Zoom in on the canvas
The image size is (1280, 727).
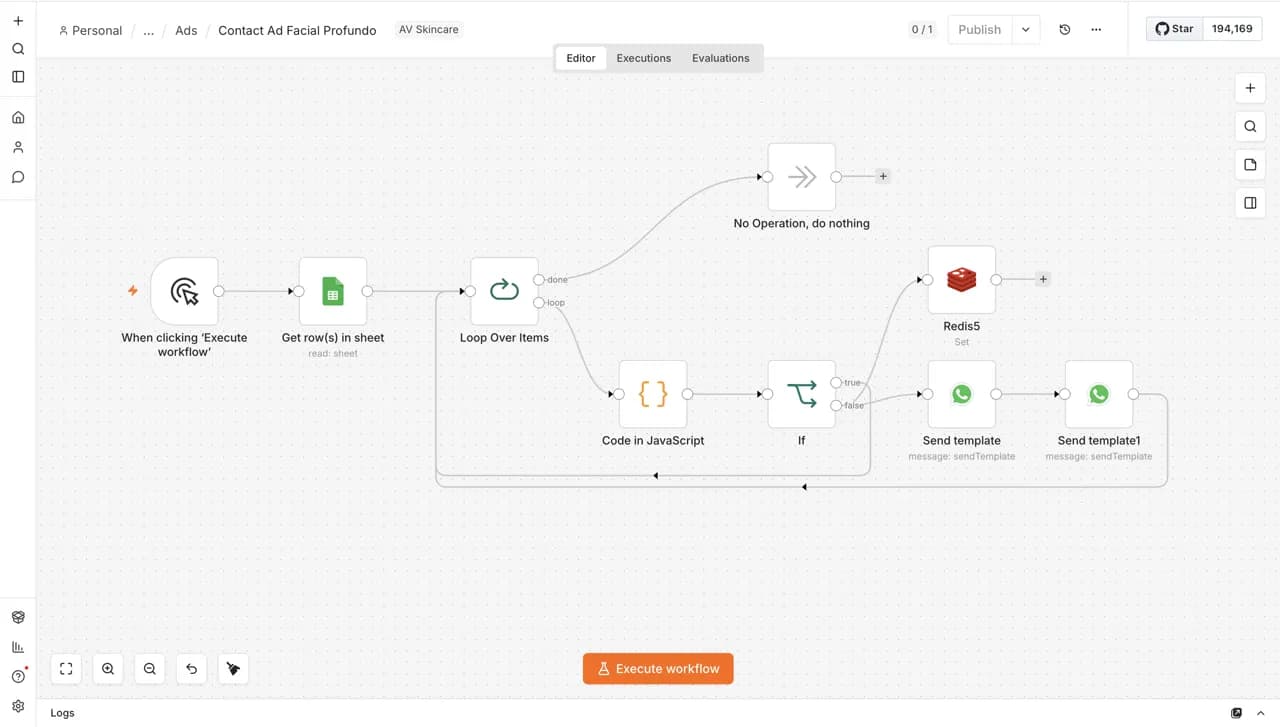click(108, 669)
